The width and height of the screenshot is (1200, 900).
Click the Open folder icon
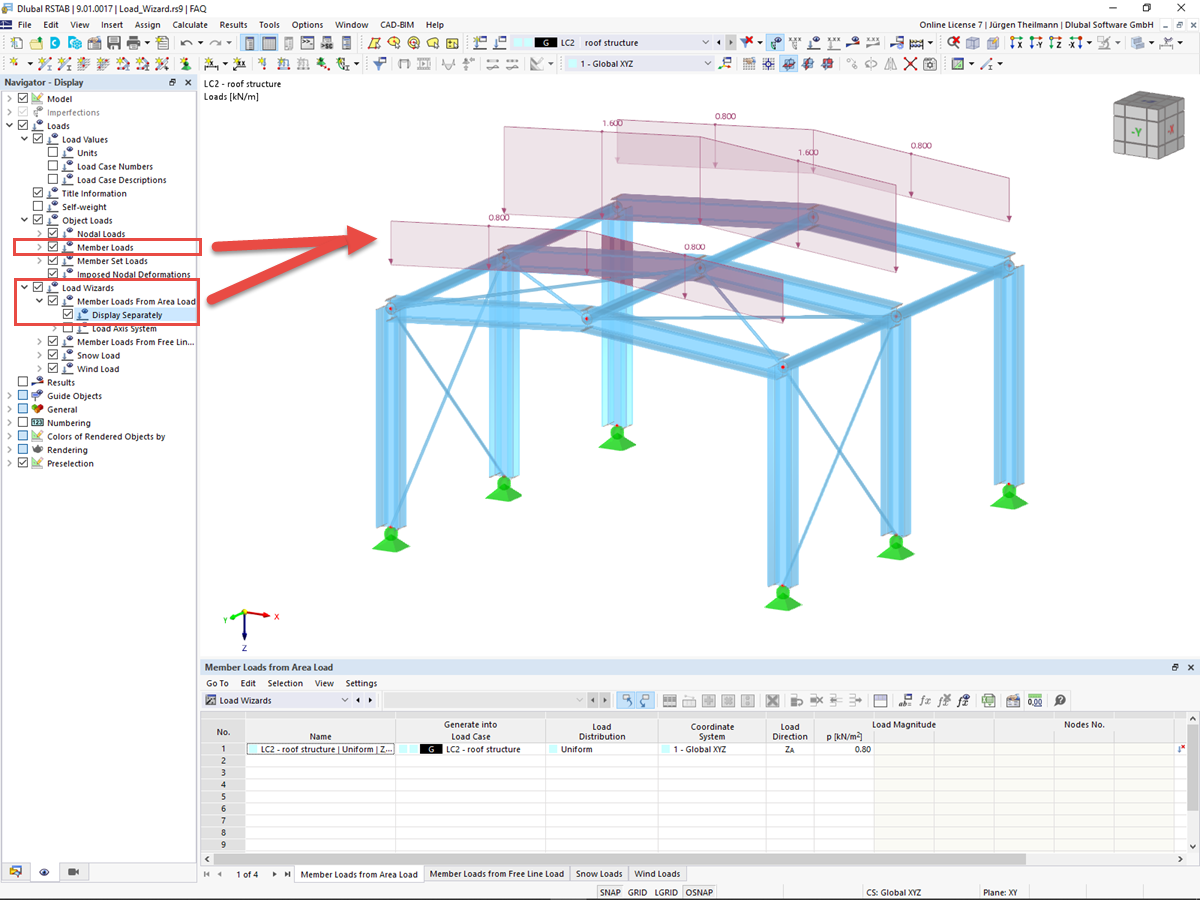pyautogui.click(x=36, y=43)
